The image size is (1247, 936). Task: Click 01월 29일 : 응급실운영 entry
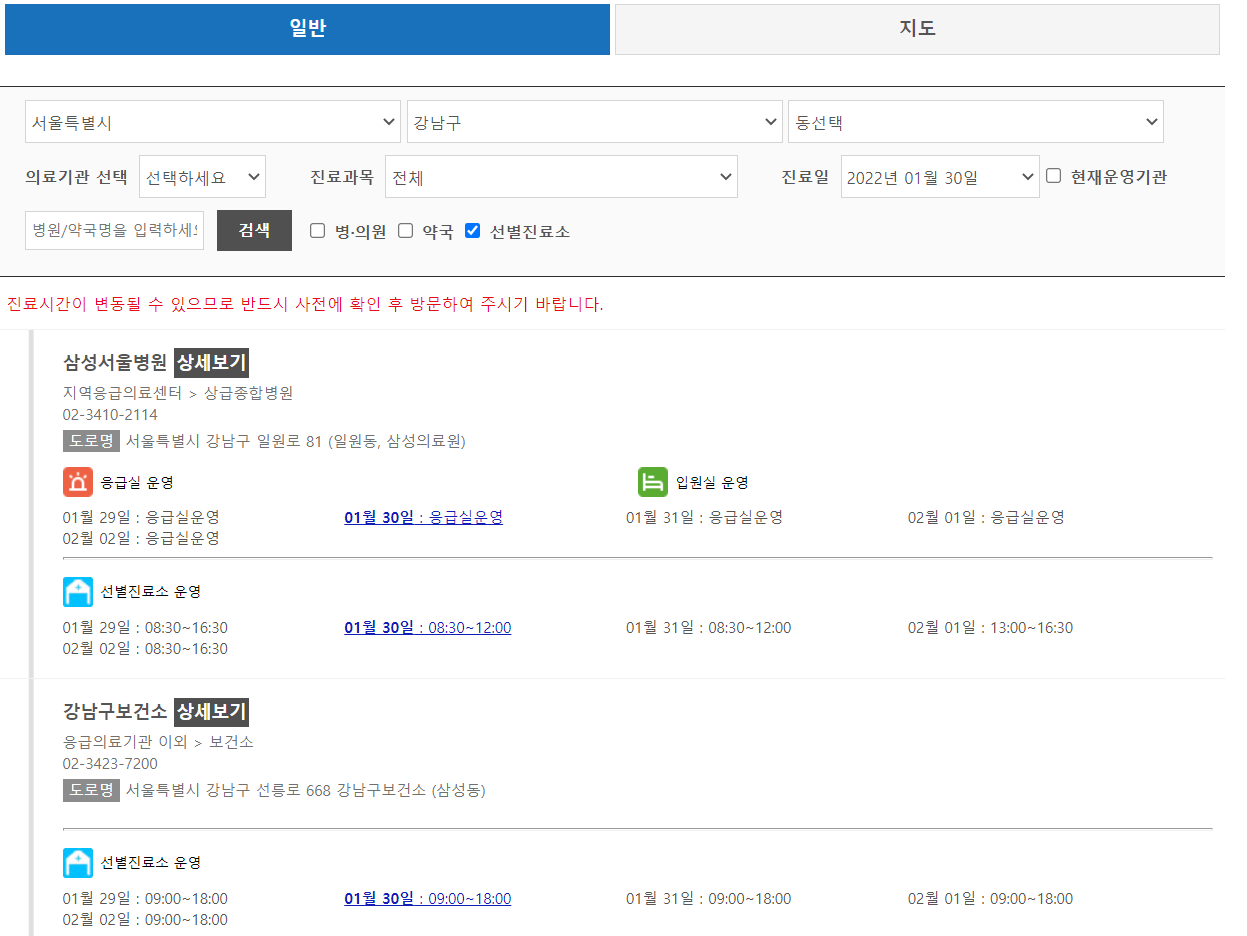[x=141, y=517]
